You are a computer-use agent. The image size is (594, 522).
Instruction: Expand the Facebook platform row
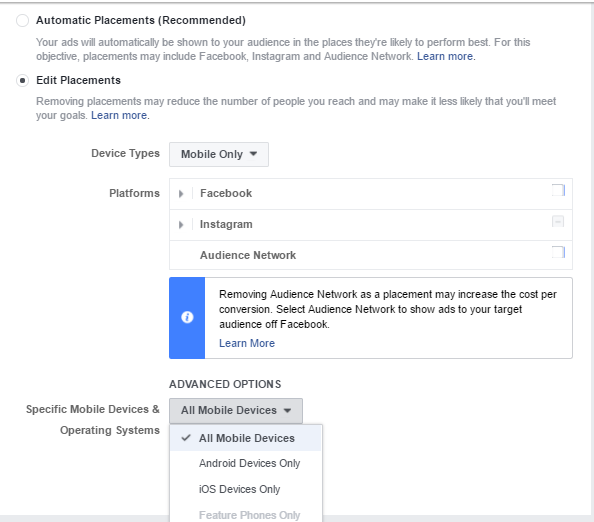[181, 194]
